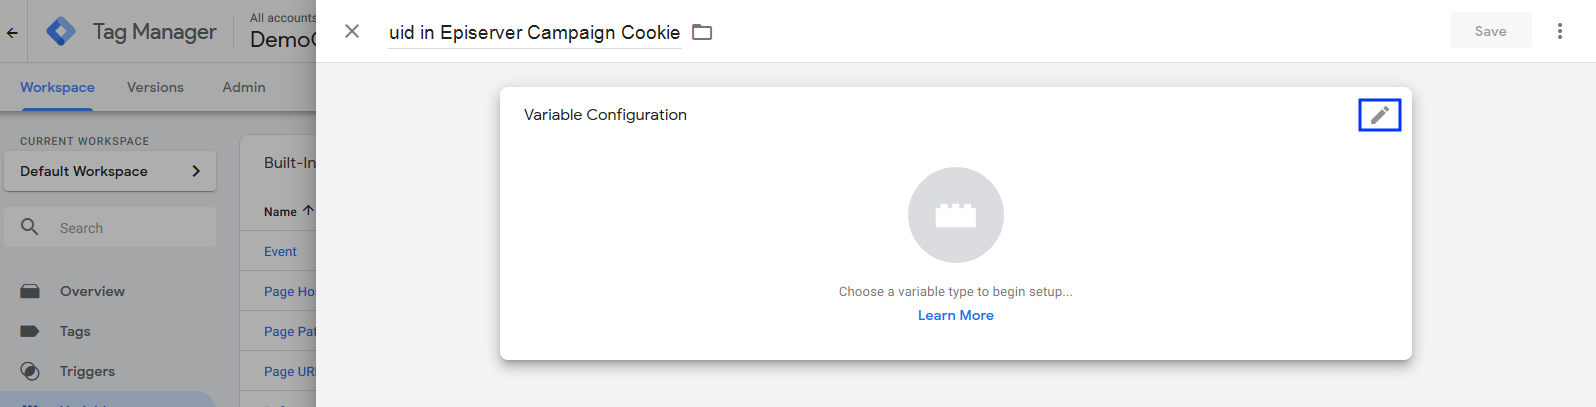Screen dimensions: 1596x407
Task: Open the Event built-in variable link
Action: click(280, 251)
